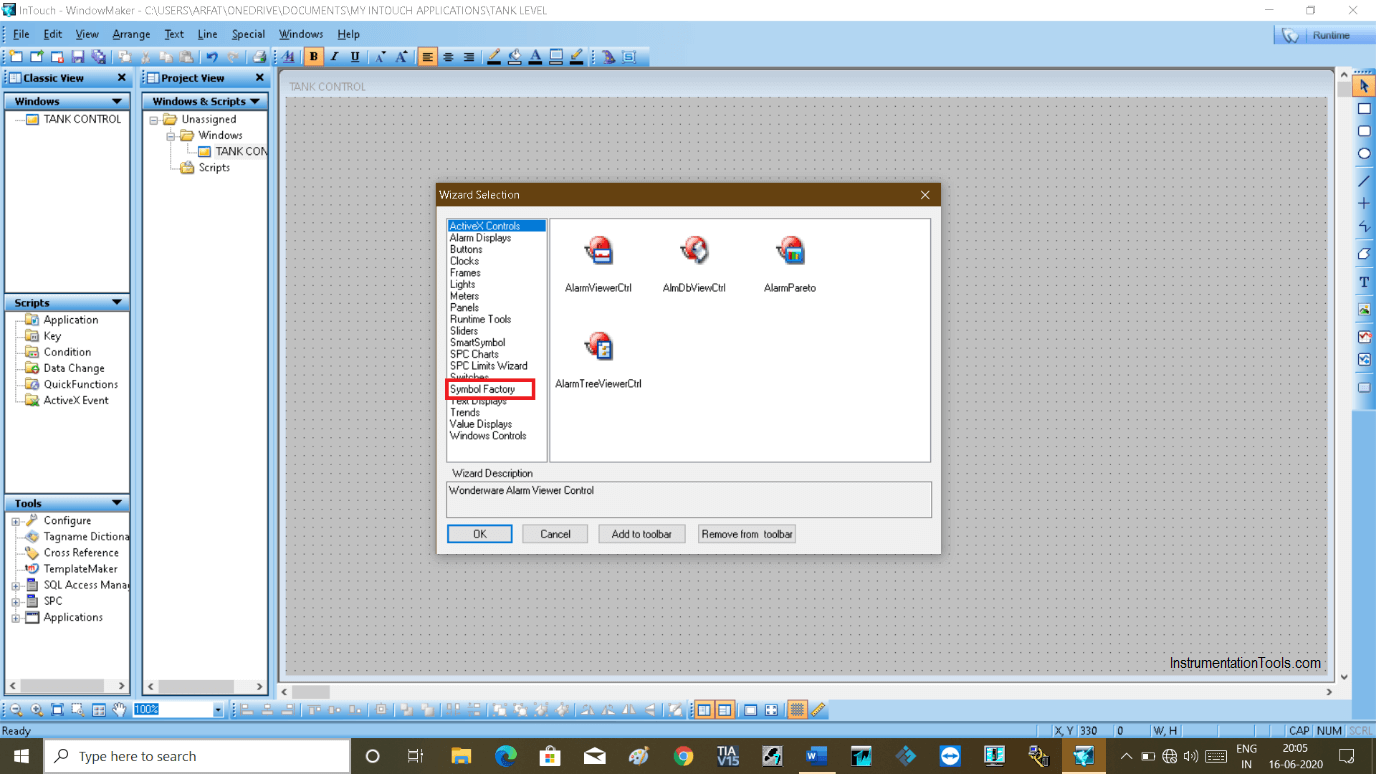Open the Special menu
This screenshot has height=774, width=1376.
coord(248,34)
